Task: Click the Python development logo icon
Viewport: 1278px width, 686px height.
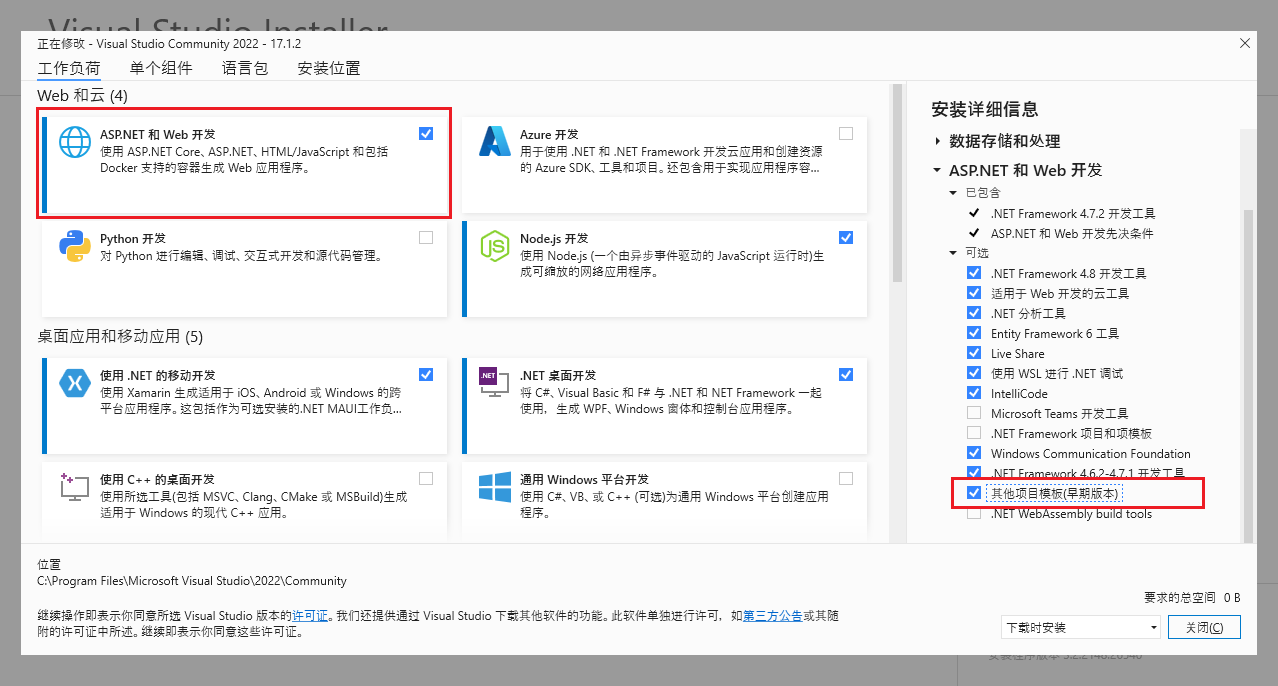Action: (x=75, y=246)
